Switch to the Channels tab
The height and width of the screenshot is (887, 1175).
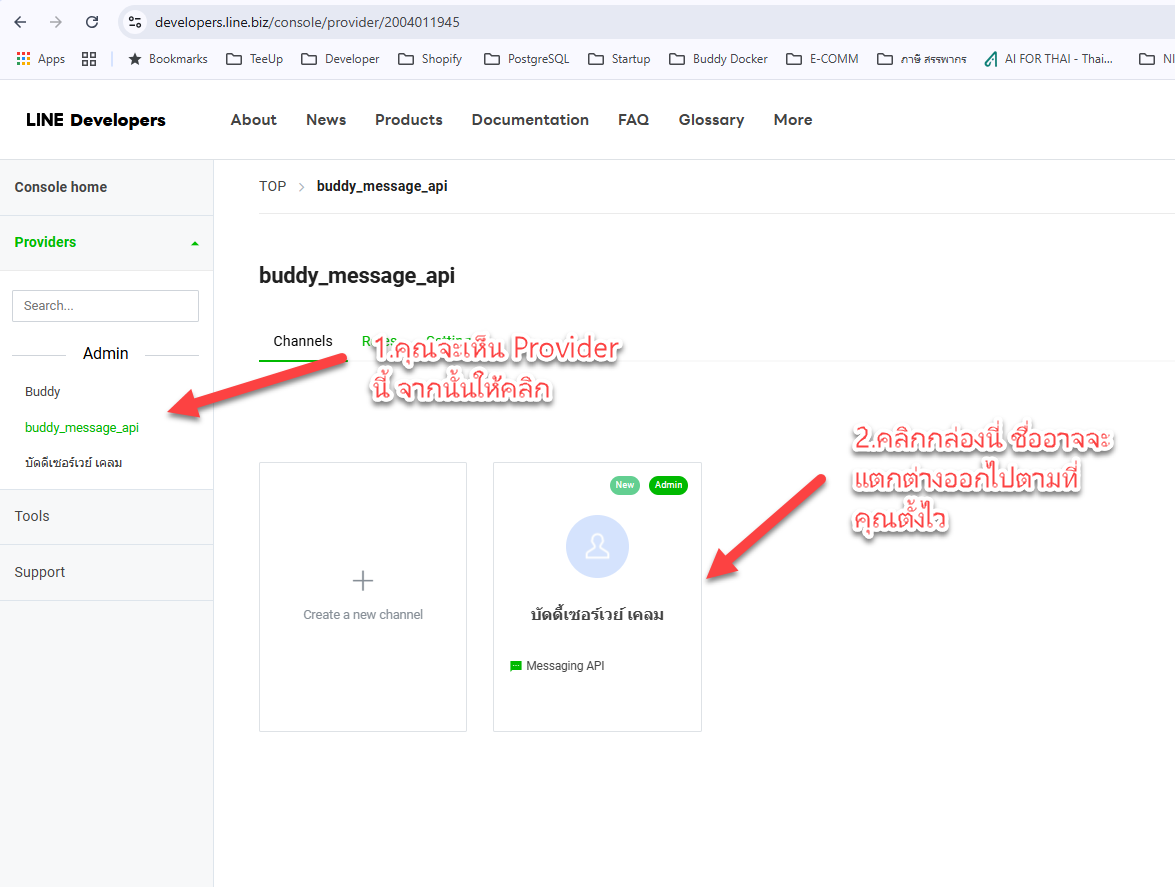[303, 342]
